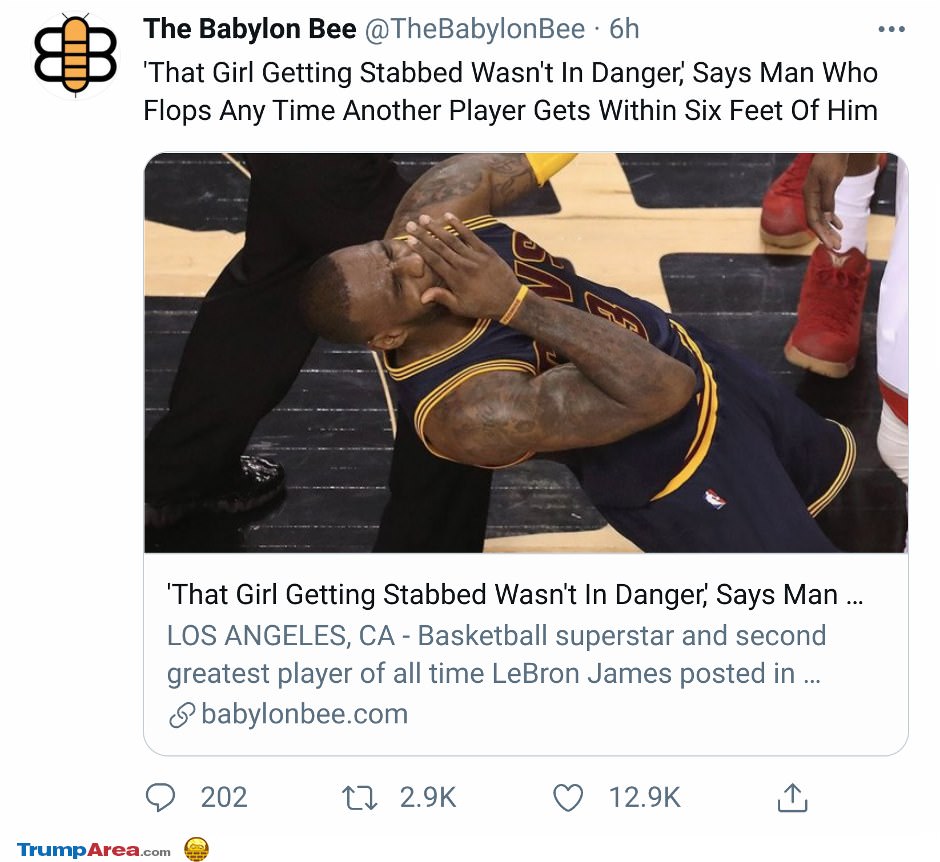Open the @TheBabylonBee handle
This screenshot has width=940, height=862.
pos(474,29)
